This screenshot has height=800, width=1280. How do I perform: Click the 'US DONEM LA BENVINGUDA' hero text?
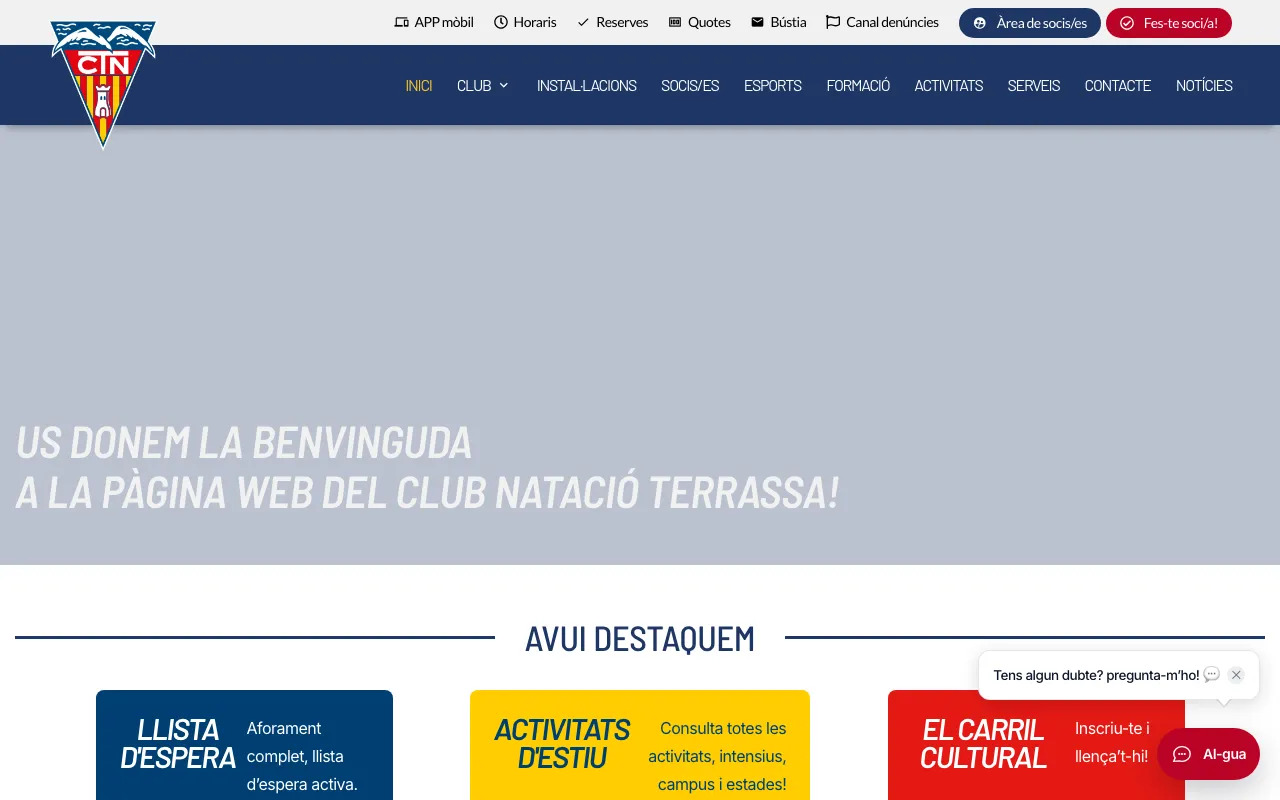pyautogui.click(x=244, y=442)
